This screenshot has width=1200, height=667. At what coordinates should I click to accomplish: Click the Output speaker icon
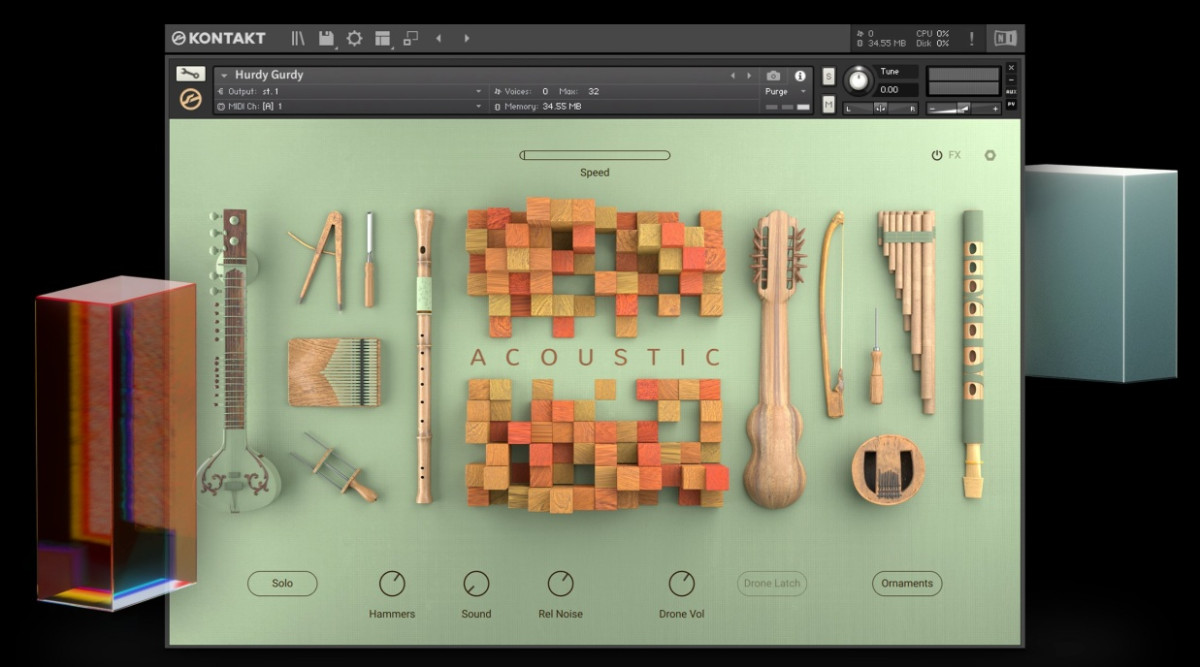221,91
